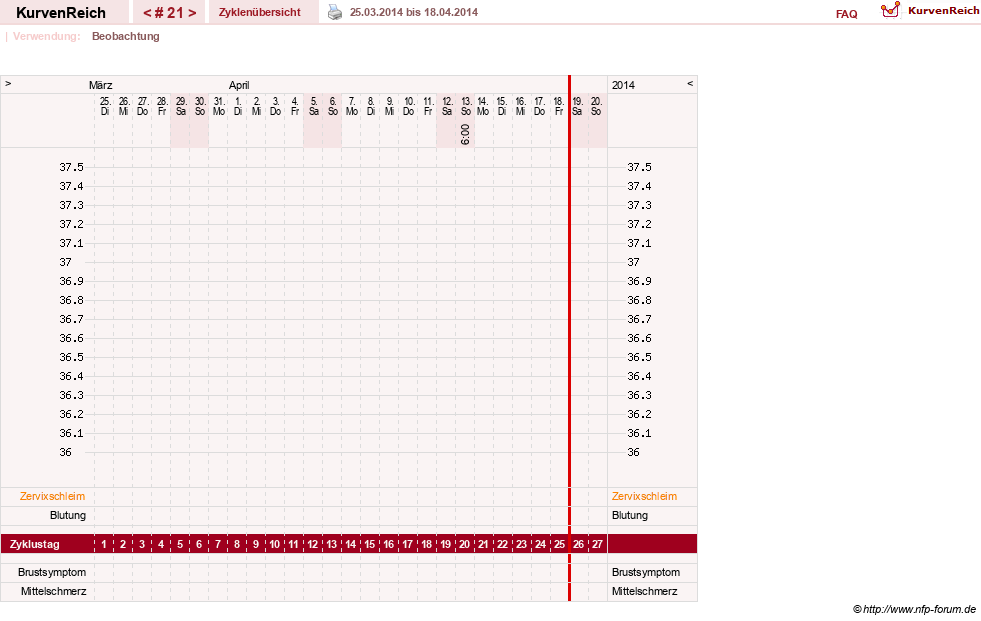This screenshot has width=981, height=621.
Task: Click the April month label
Action: click(x=239, y=85)
